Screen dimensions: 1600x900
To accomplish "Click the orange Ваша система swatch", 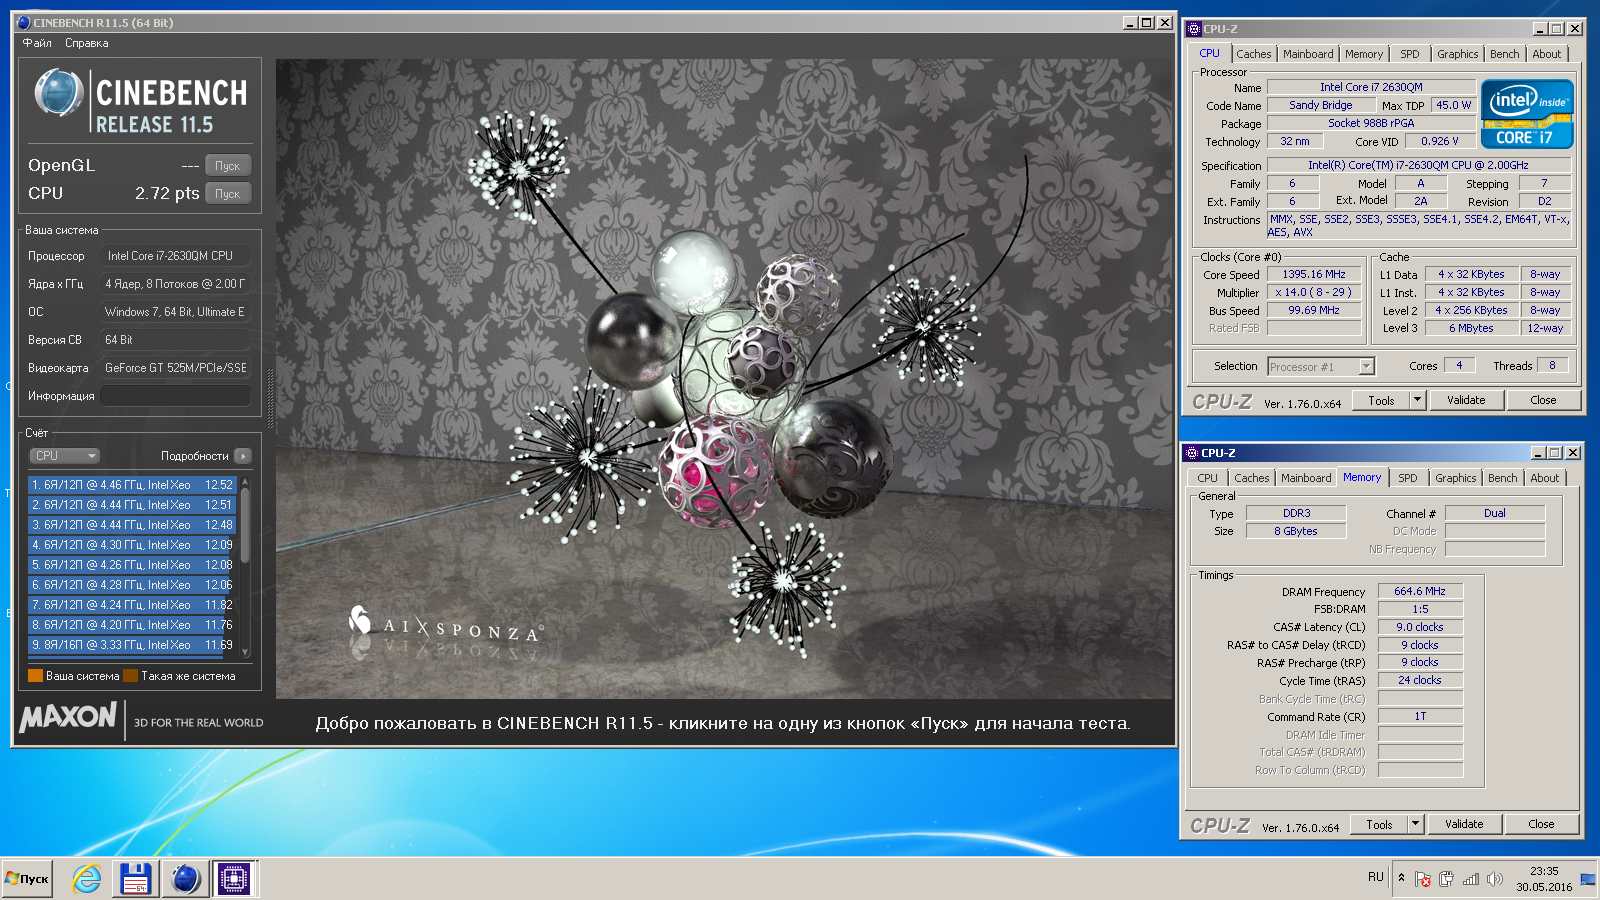I will pyautogui.click(x=36, y=676).
